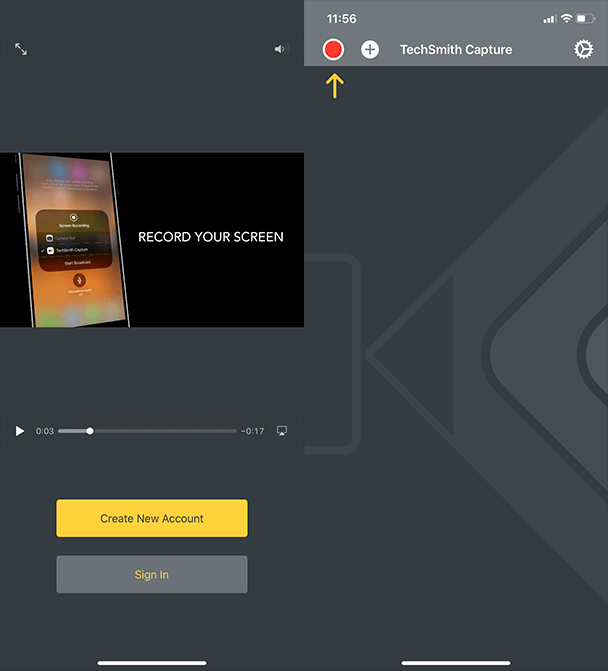Screen dimensions: 608x671
Task: Click the video scrubber knob
Action: coord(90,431)
